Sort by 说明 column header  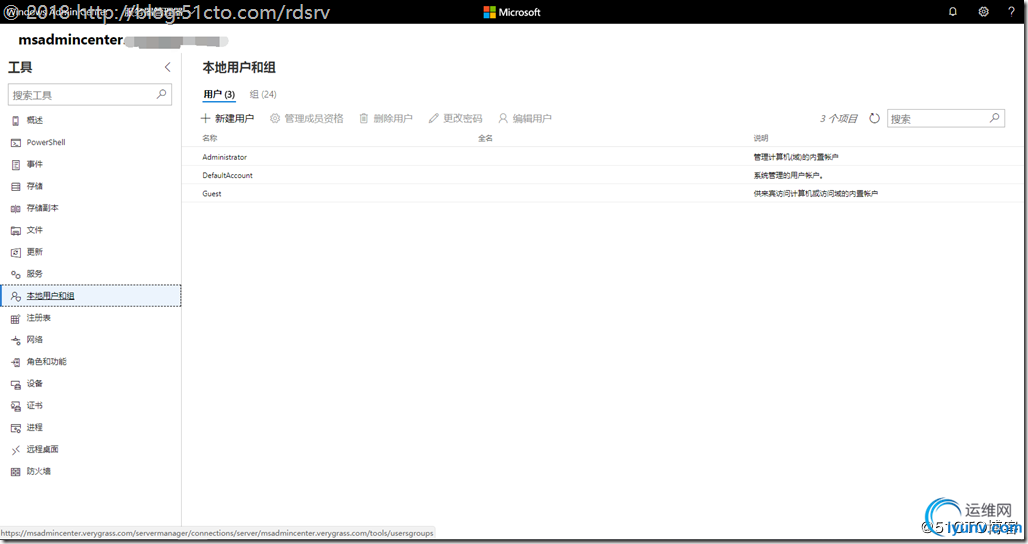click(x=761, y=138)
